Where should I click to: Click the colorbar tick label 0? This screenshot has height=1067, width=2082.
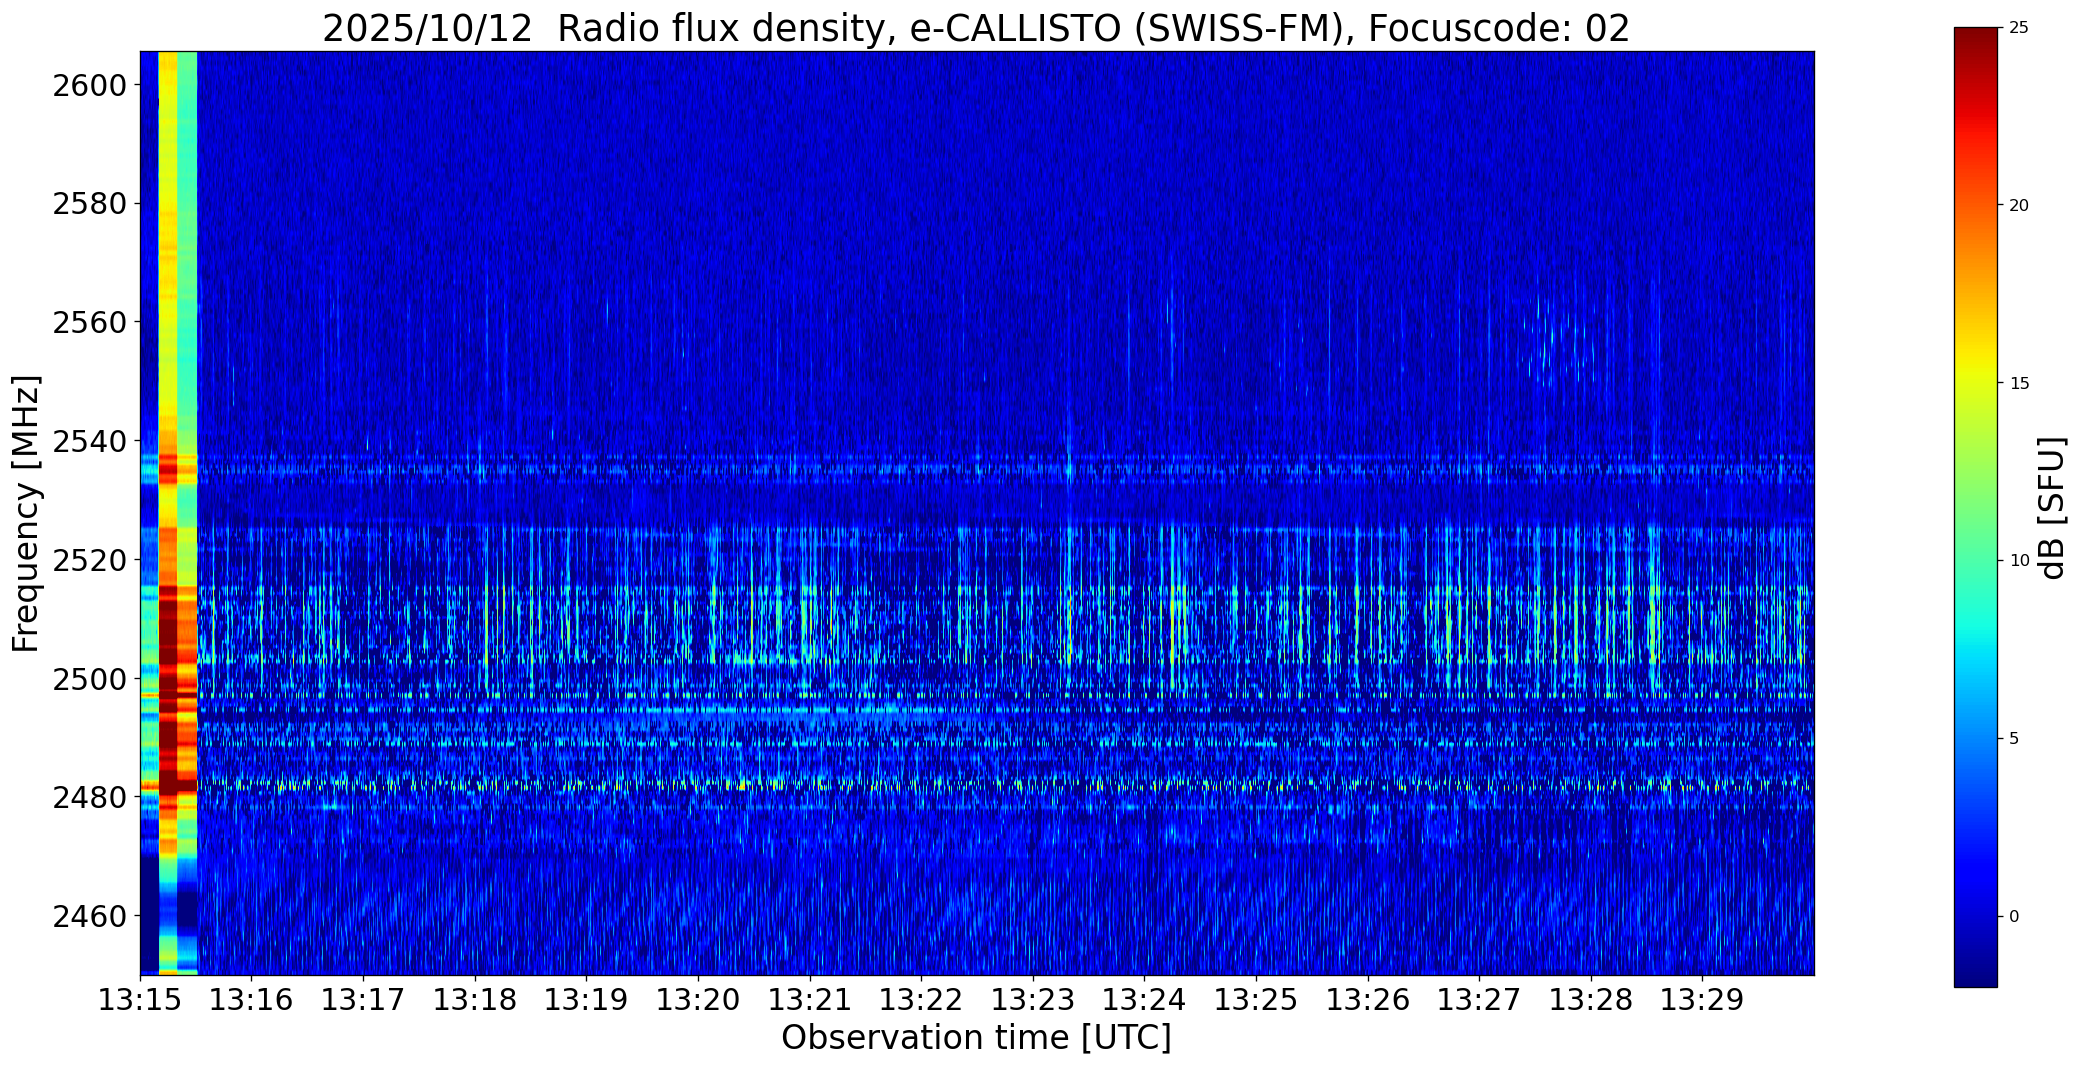tap(2014, 917)
